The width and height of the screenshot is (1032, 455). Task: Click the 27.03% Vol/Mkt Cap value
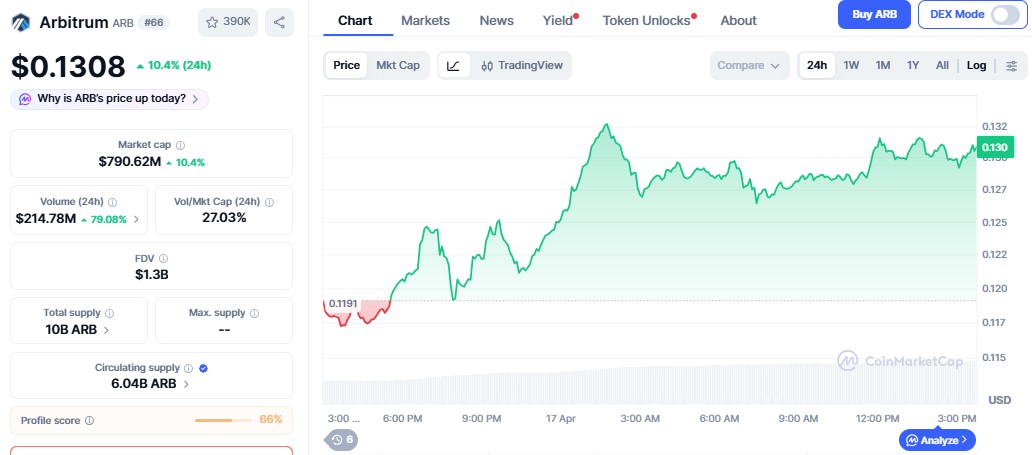pos(224,218)
